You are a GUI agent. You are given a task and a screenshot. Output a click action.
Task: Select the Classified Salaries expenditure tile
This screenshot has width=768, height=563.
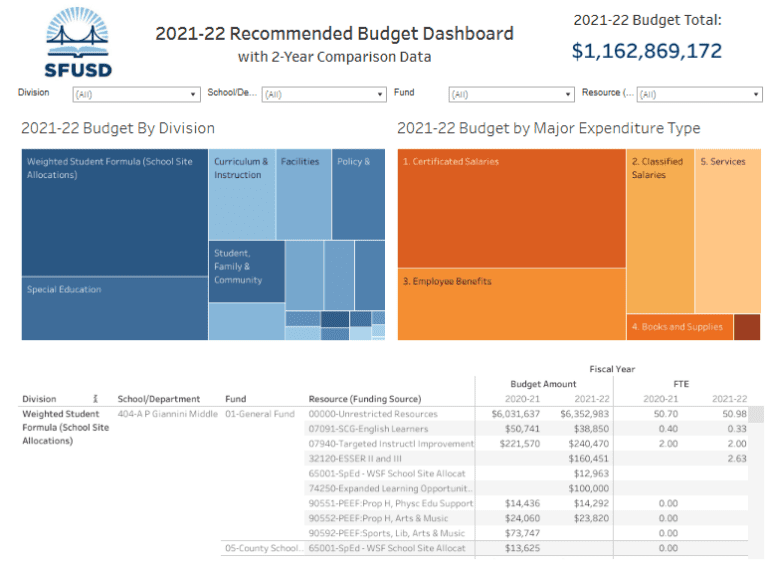[x=660, y=231]
